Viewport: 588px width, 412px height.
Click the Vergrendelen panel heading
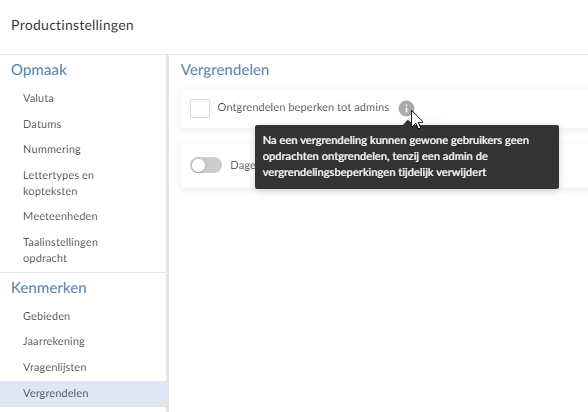[x=225, y=70]
